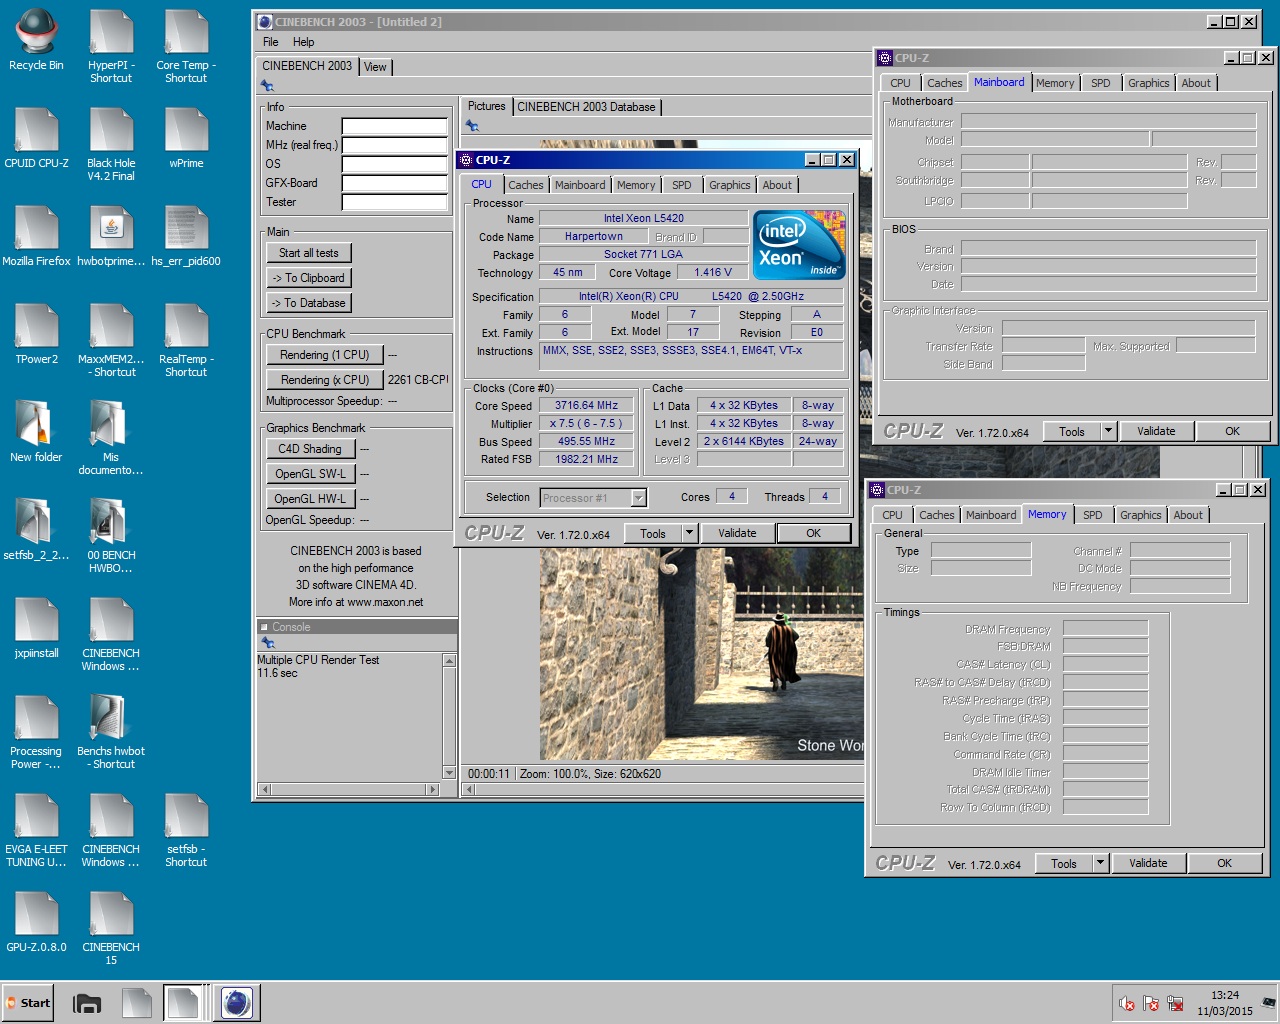Screen dimensions: 1280x1024
Task: Select the Processing Power desktop icon
Action: [x=36, y=732]
